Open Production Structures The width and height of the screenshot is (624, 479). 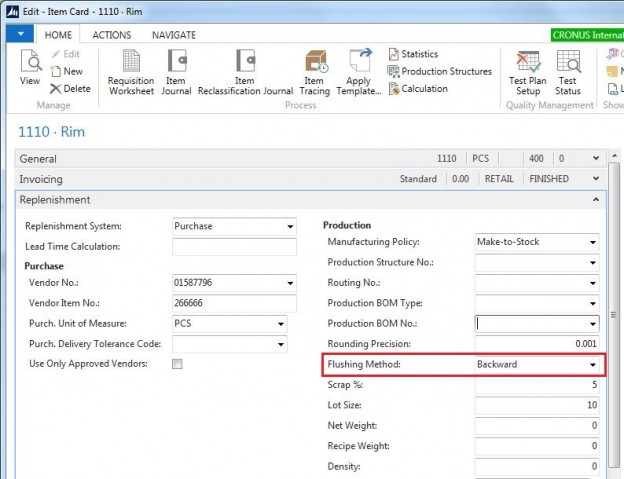(x=440, y=72)
